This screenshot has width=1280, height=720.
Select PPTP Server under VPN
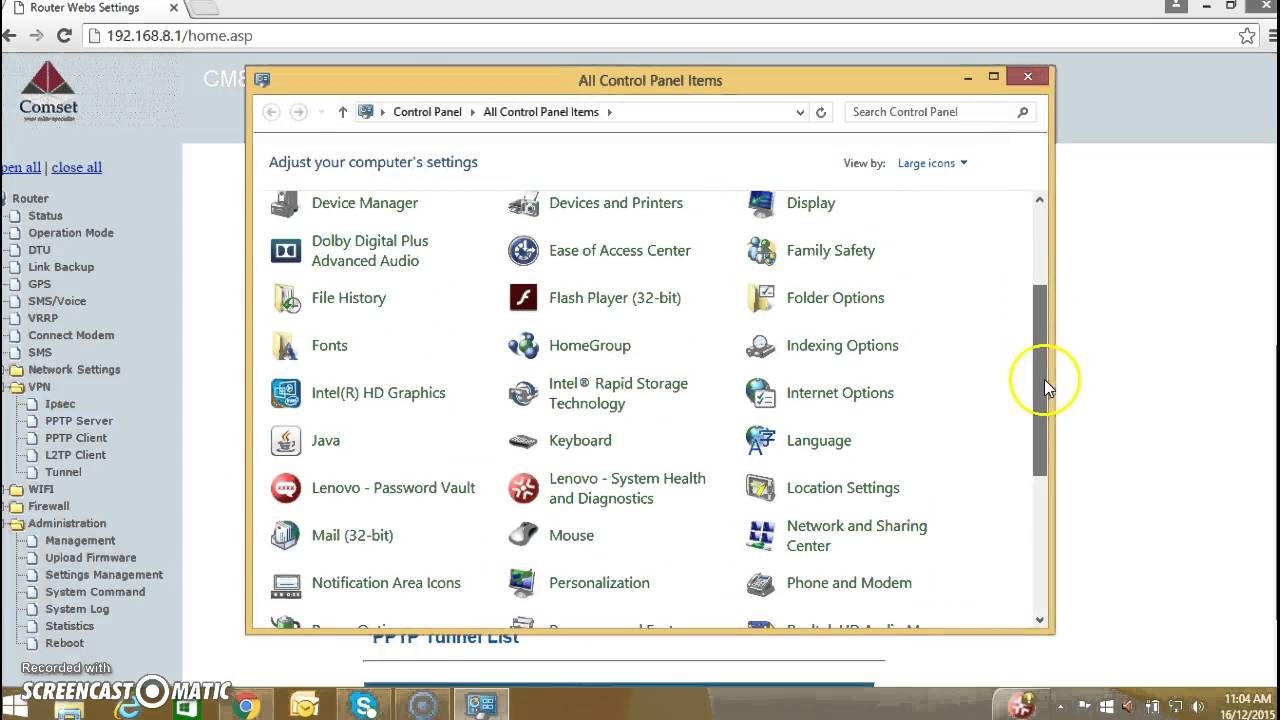(78, 421)
